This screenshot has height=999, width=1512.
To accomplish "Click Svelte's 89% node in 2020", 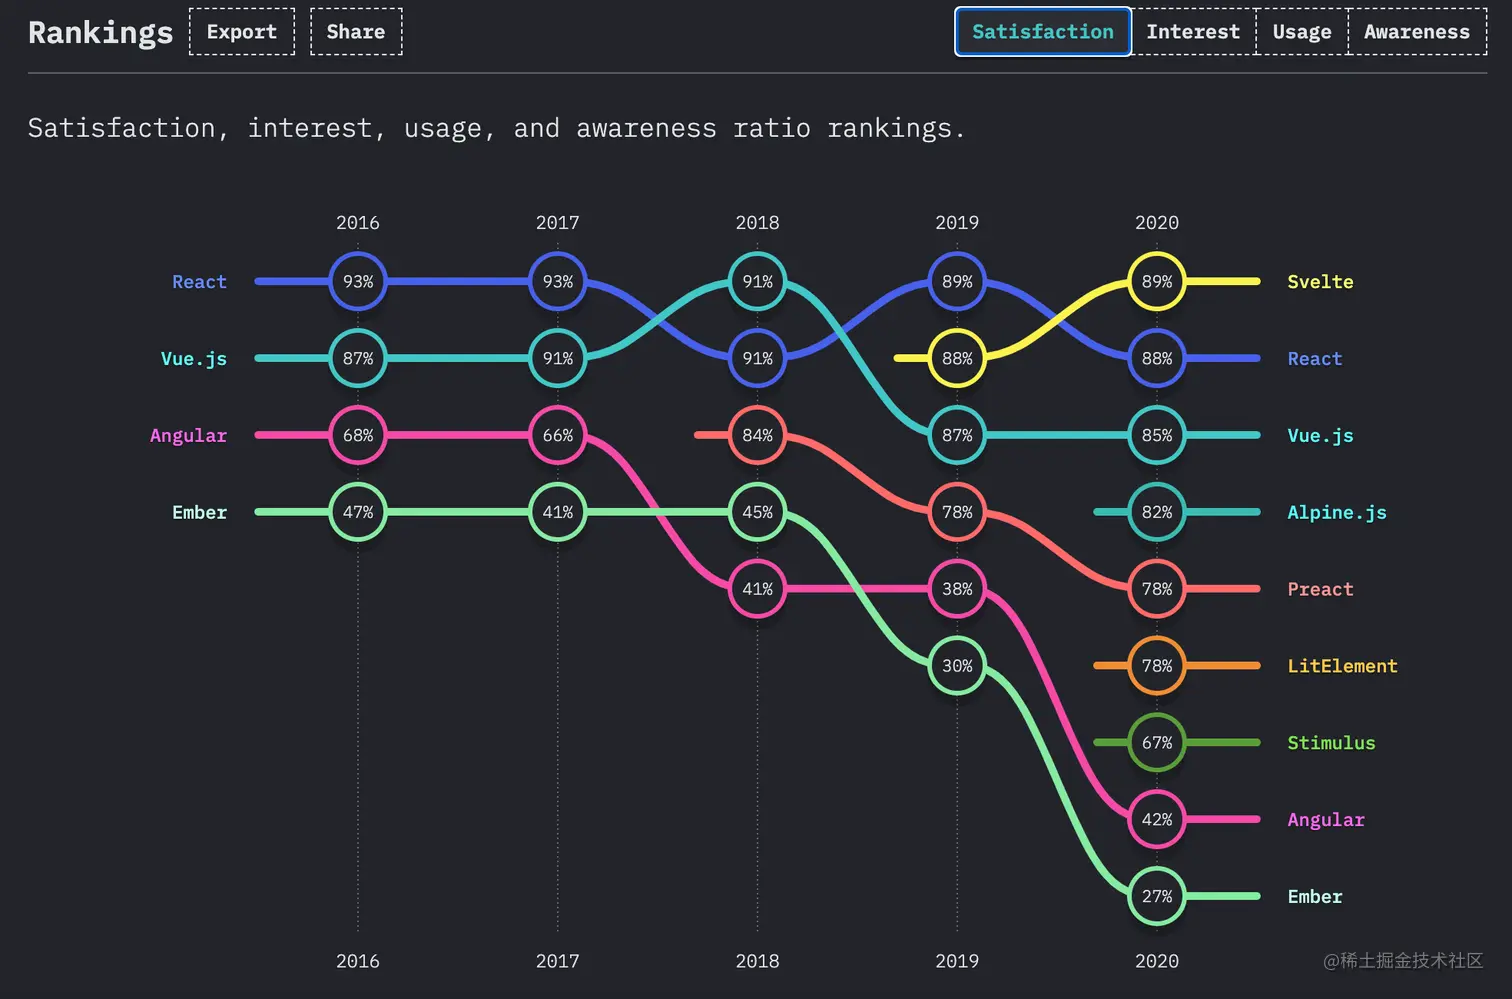I will coord(1157,282).
